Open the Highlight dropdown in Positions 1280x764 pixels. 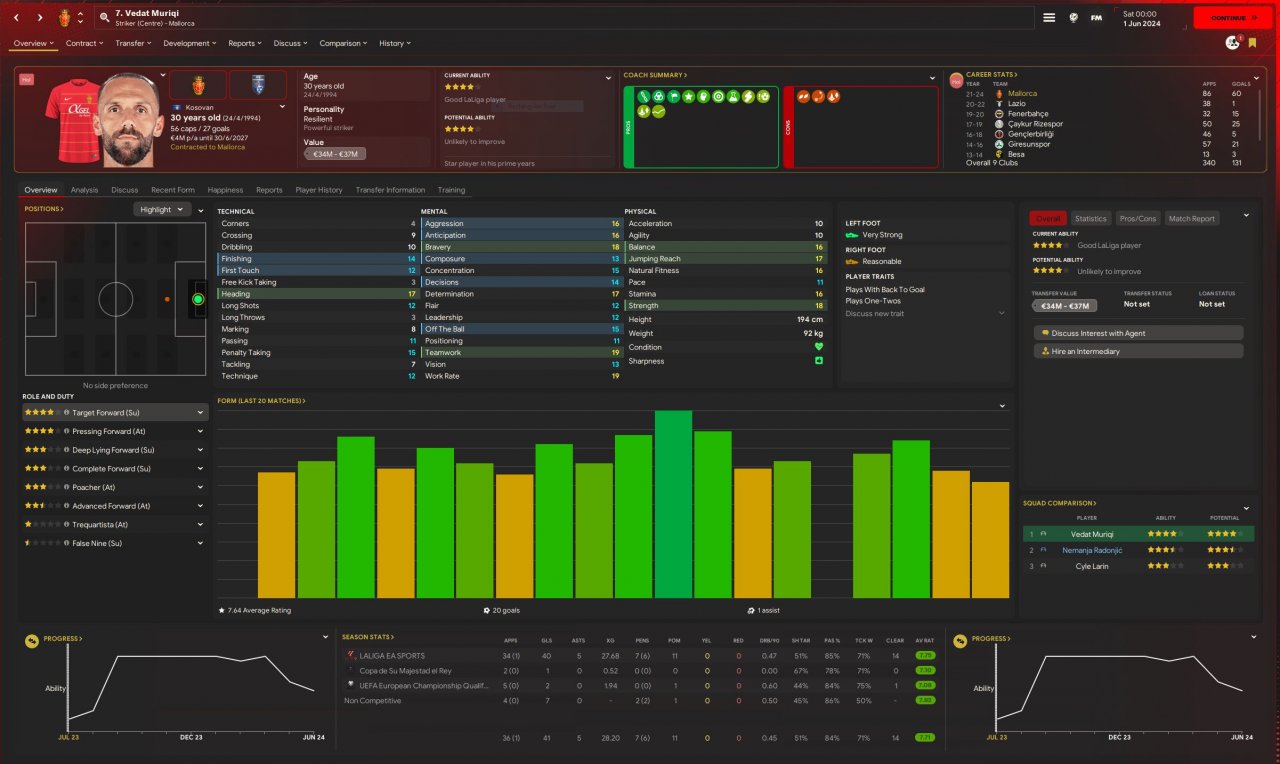coord(162,210)
